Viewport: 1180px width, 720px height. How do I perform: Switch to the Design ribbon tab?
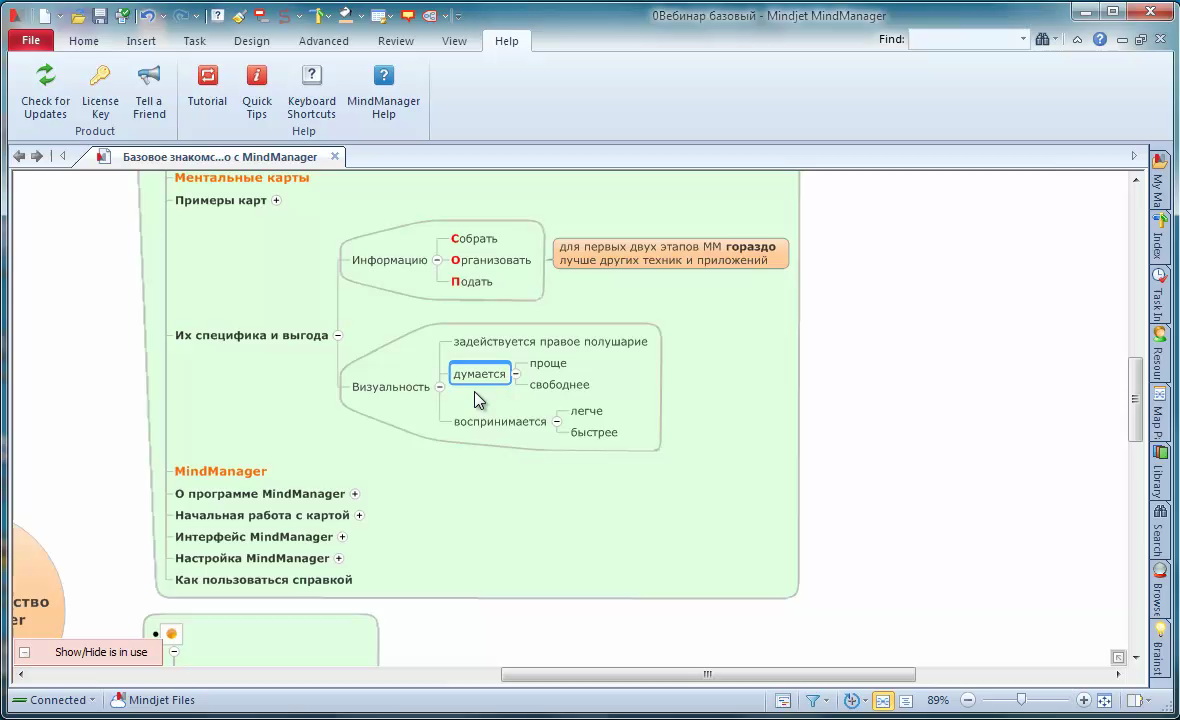pos(251,41)
